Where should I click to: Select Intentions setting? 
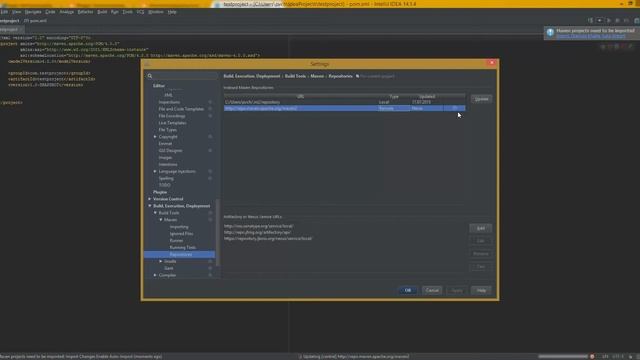[x=168, y=164]
